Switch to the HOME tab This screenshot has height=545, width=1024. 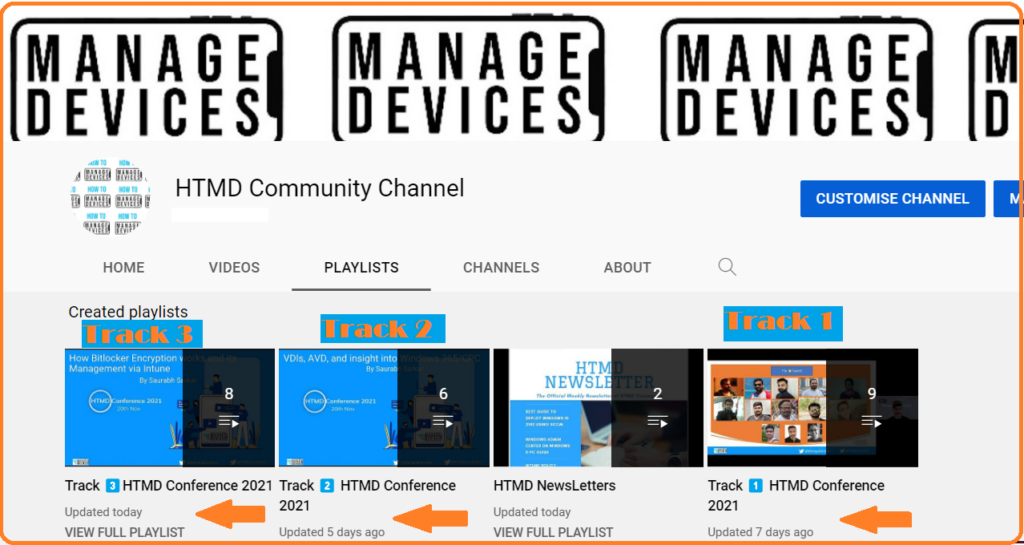point(123,268)
